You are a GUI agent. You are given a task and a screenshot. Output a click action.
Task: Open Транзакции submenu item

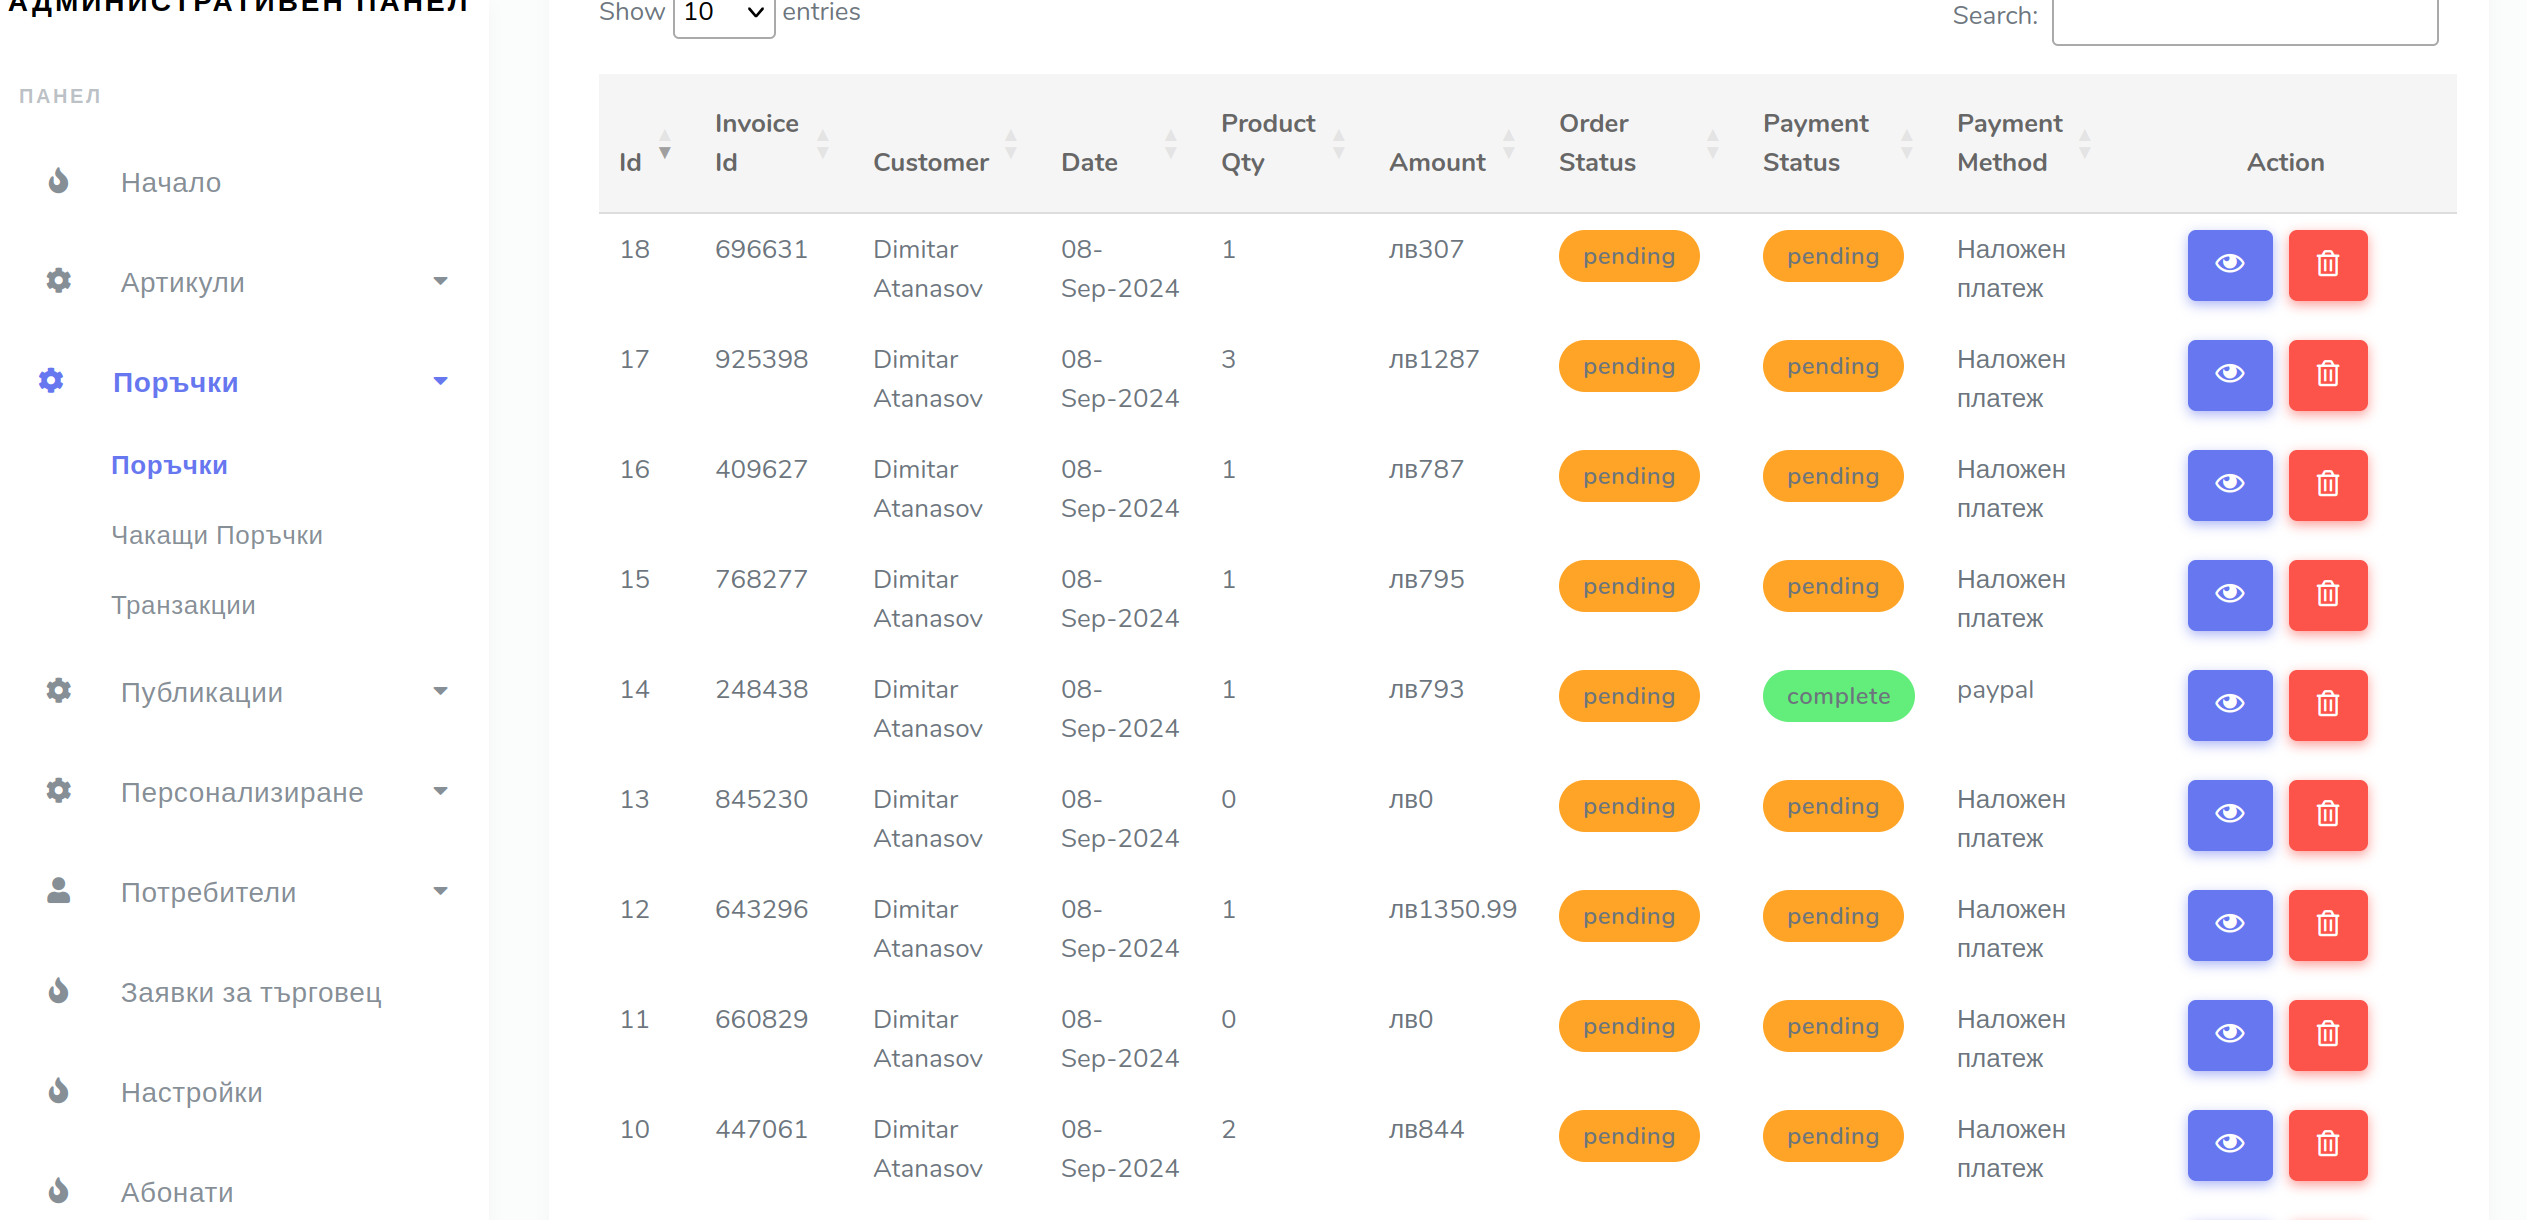pos(183,605)
